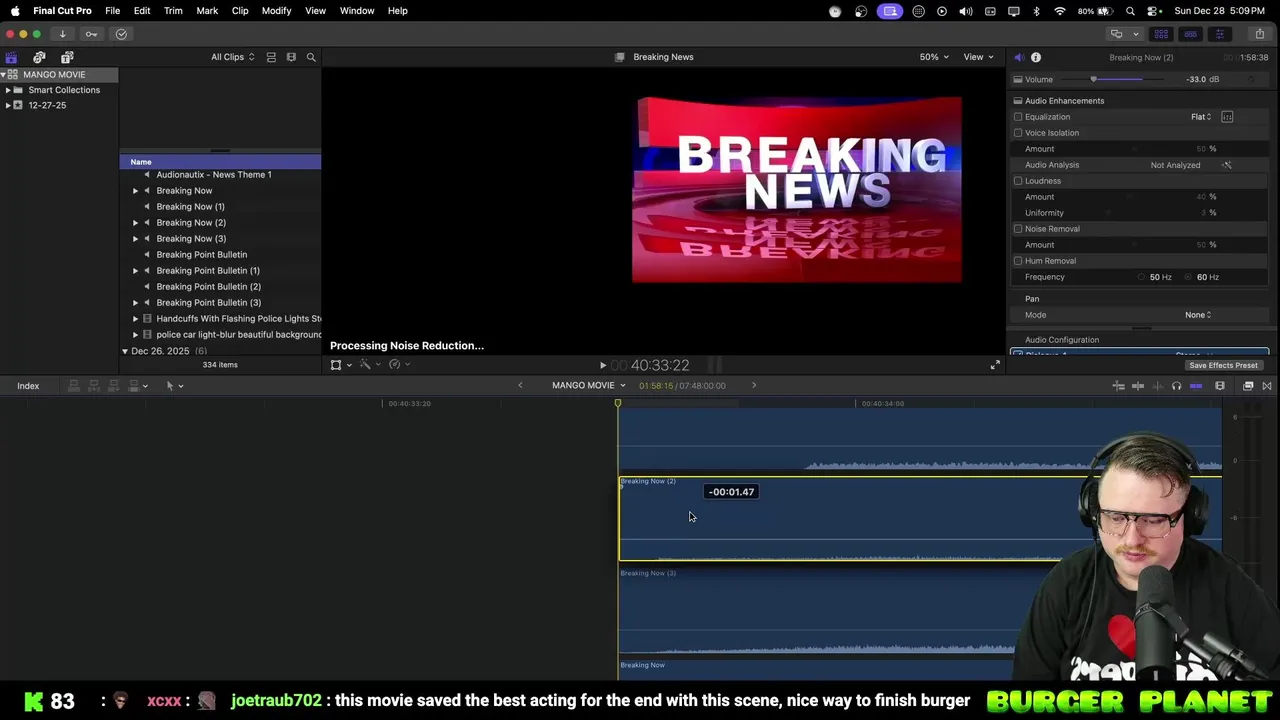Open the File menu
This screenshot has height=720, width=1280.
[113, 11]
